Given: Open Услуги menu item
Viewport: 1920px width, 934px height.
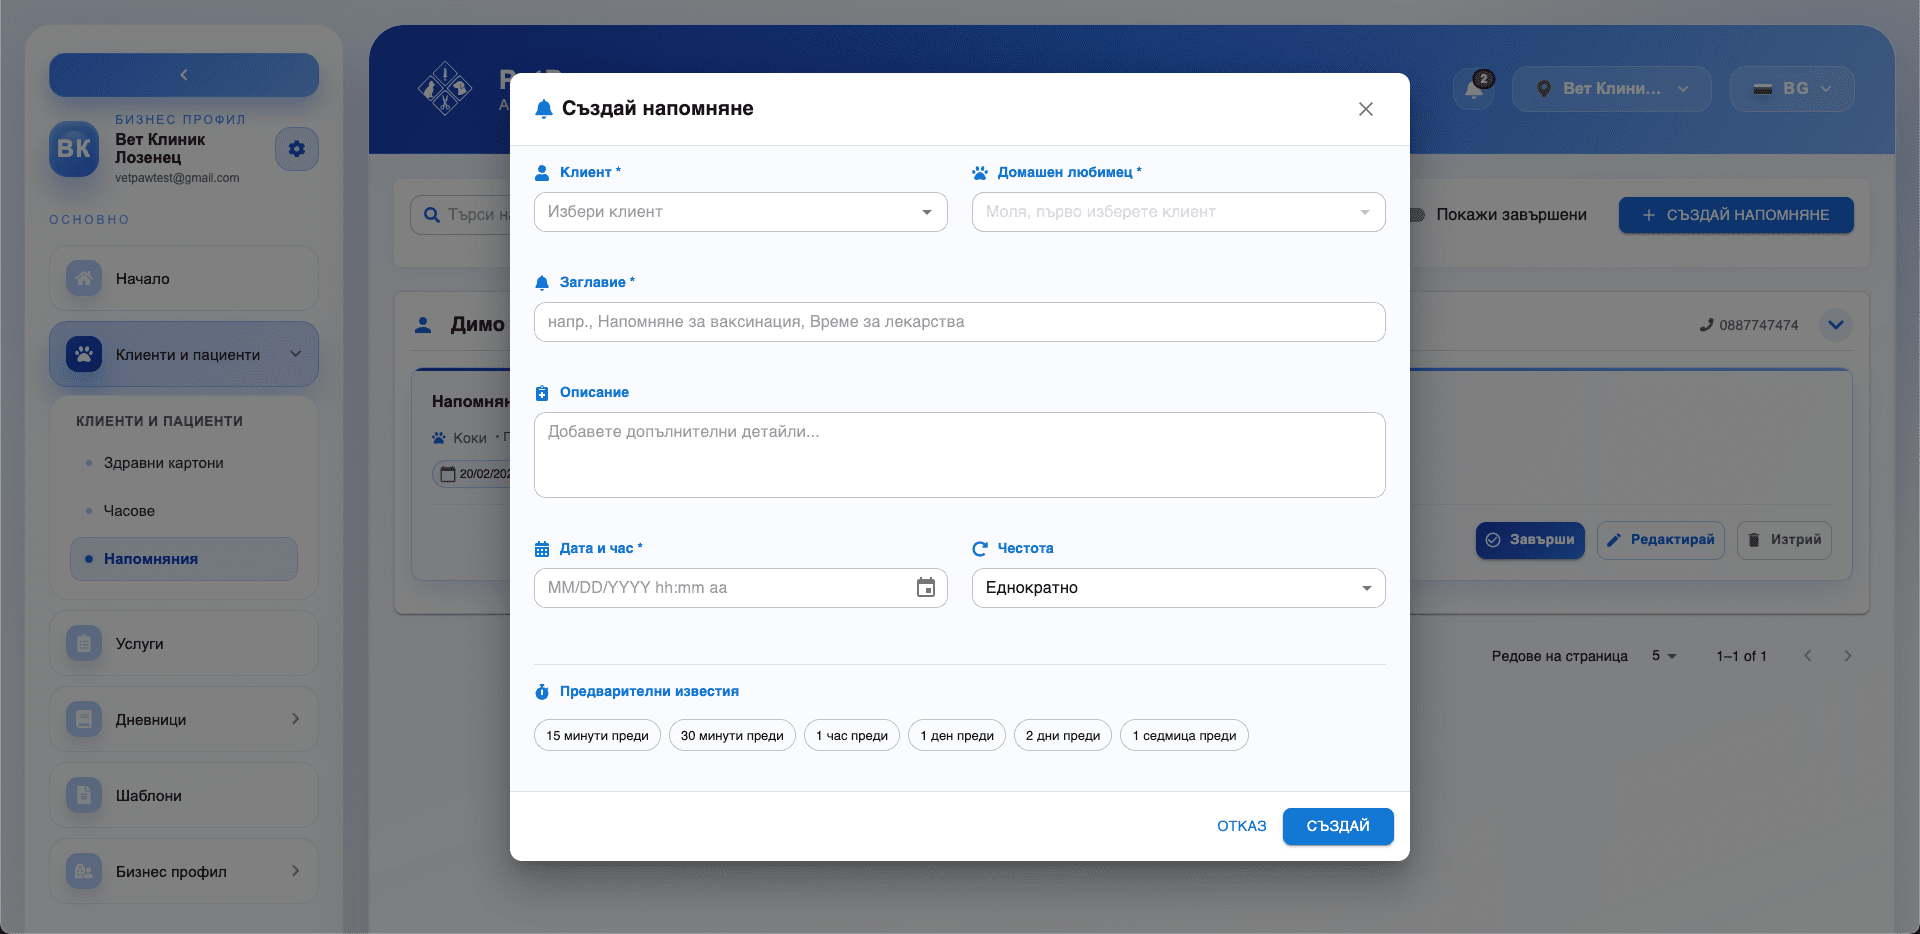Looking at the screenshot, I should click(184, 643).
